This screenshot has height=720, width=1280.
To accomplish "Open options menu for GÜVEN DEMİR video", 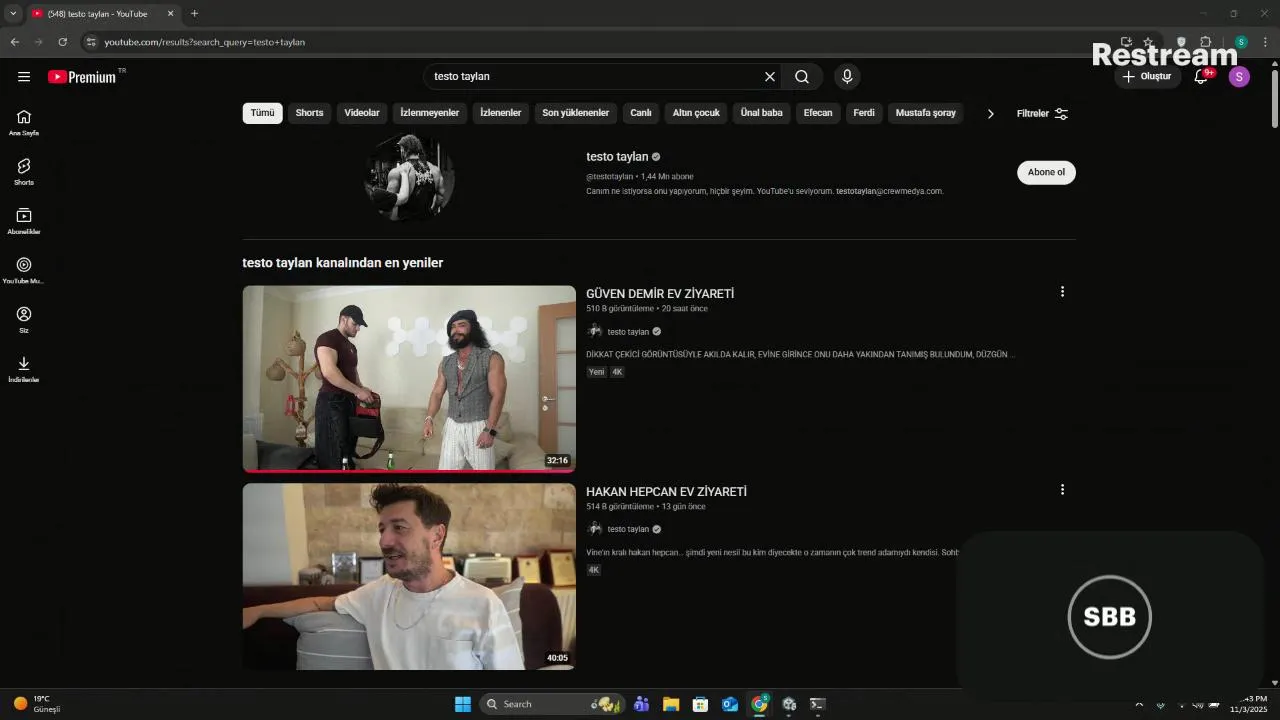I will tap(1062, 292).
